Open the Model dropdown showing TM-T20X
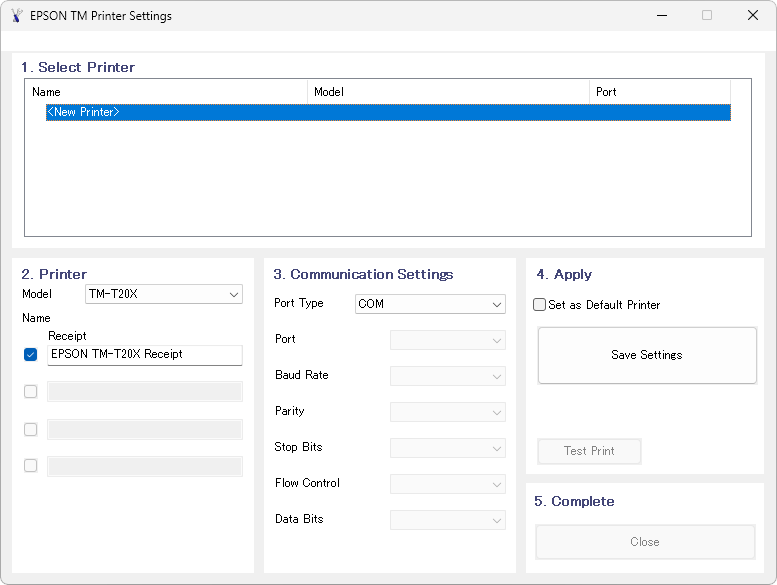The height and width of the screenshot is (585, 777). click(x=164, y=294)
